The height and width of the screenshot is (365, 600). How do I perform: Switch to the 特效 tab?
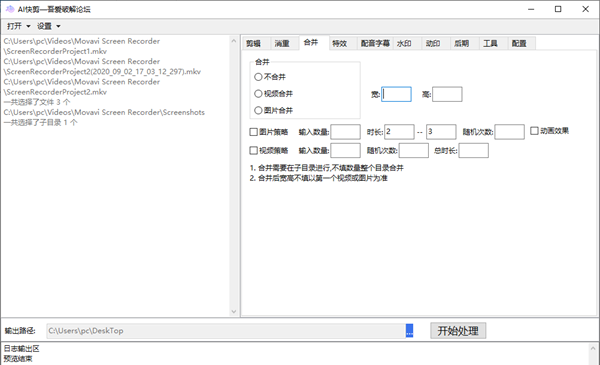tap(339, 44)
